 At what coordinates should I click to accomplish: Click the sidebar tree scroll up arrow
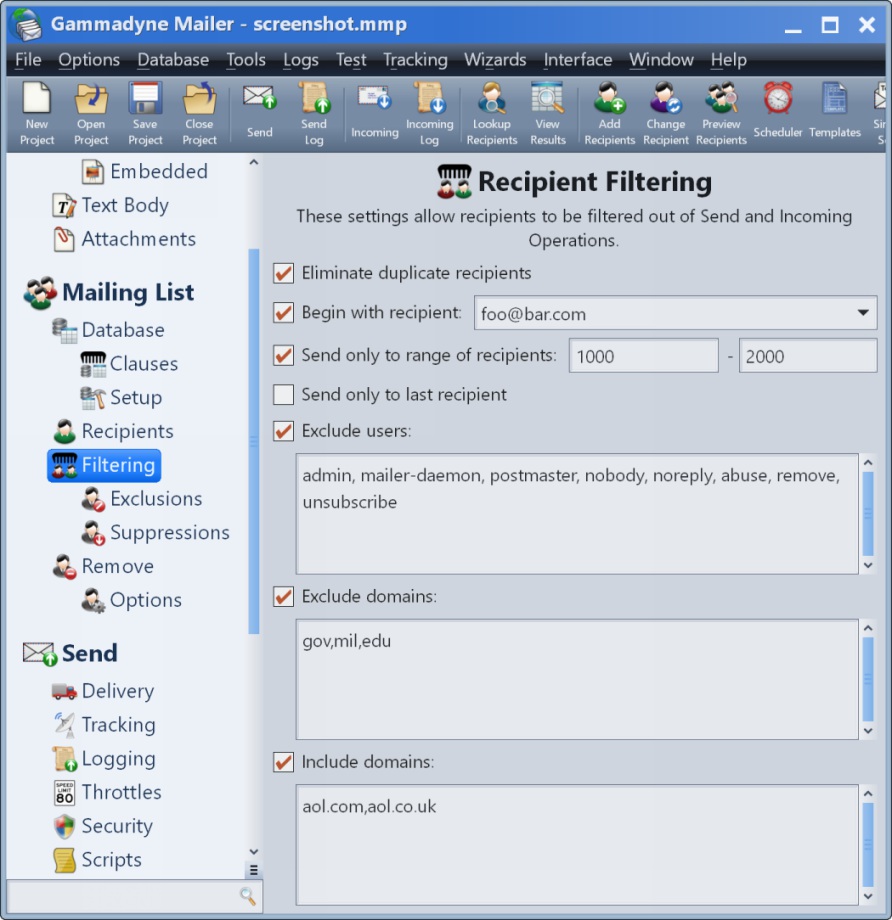(254, 162)
